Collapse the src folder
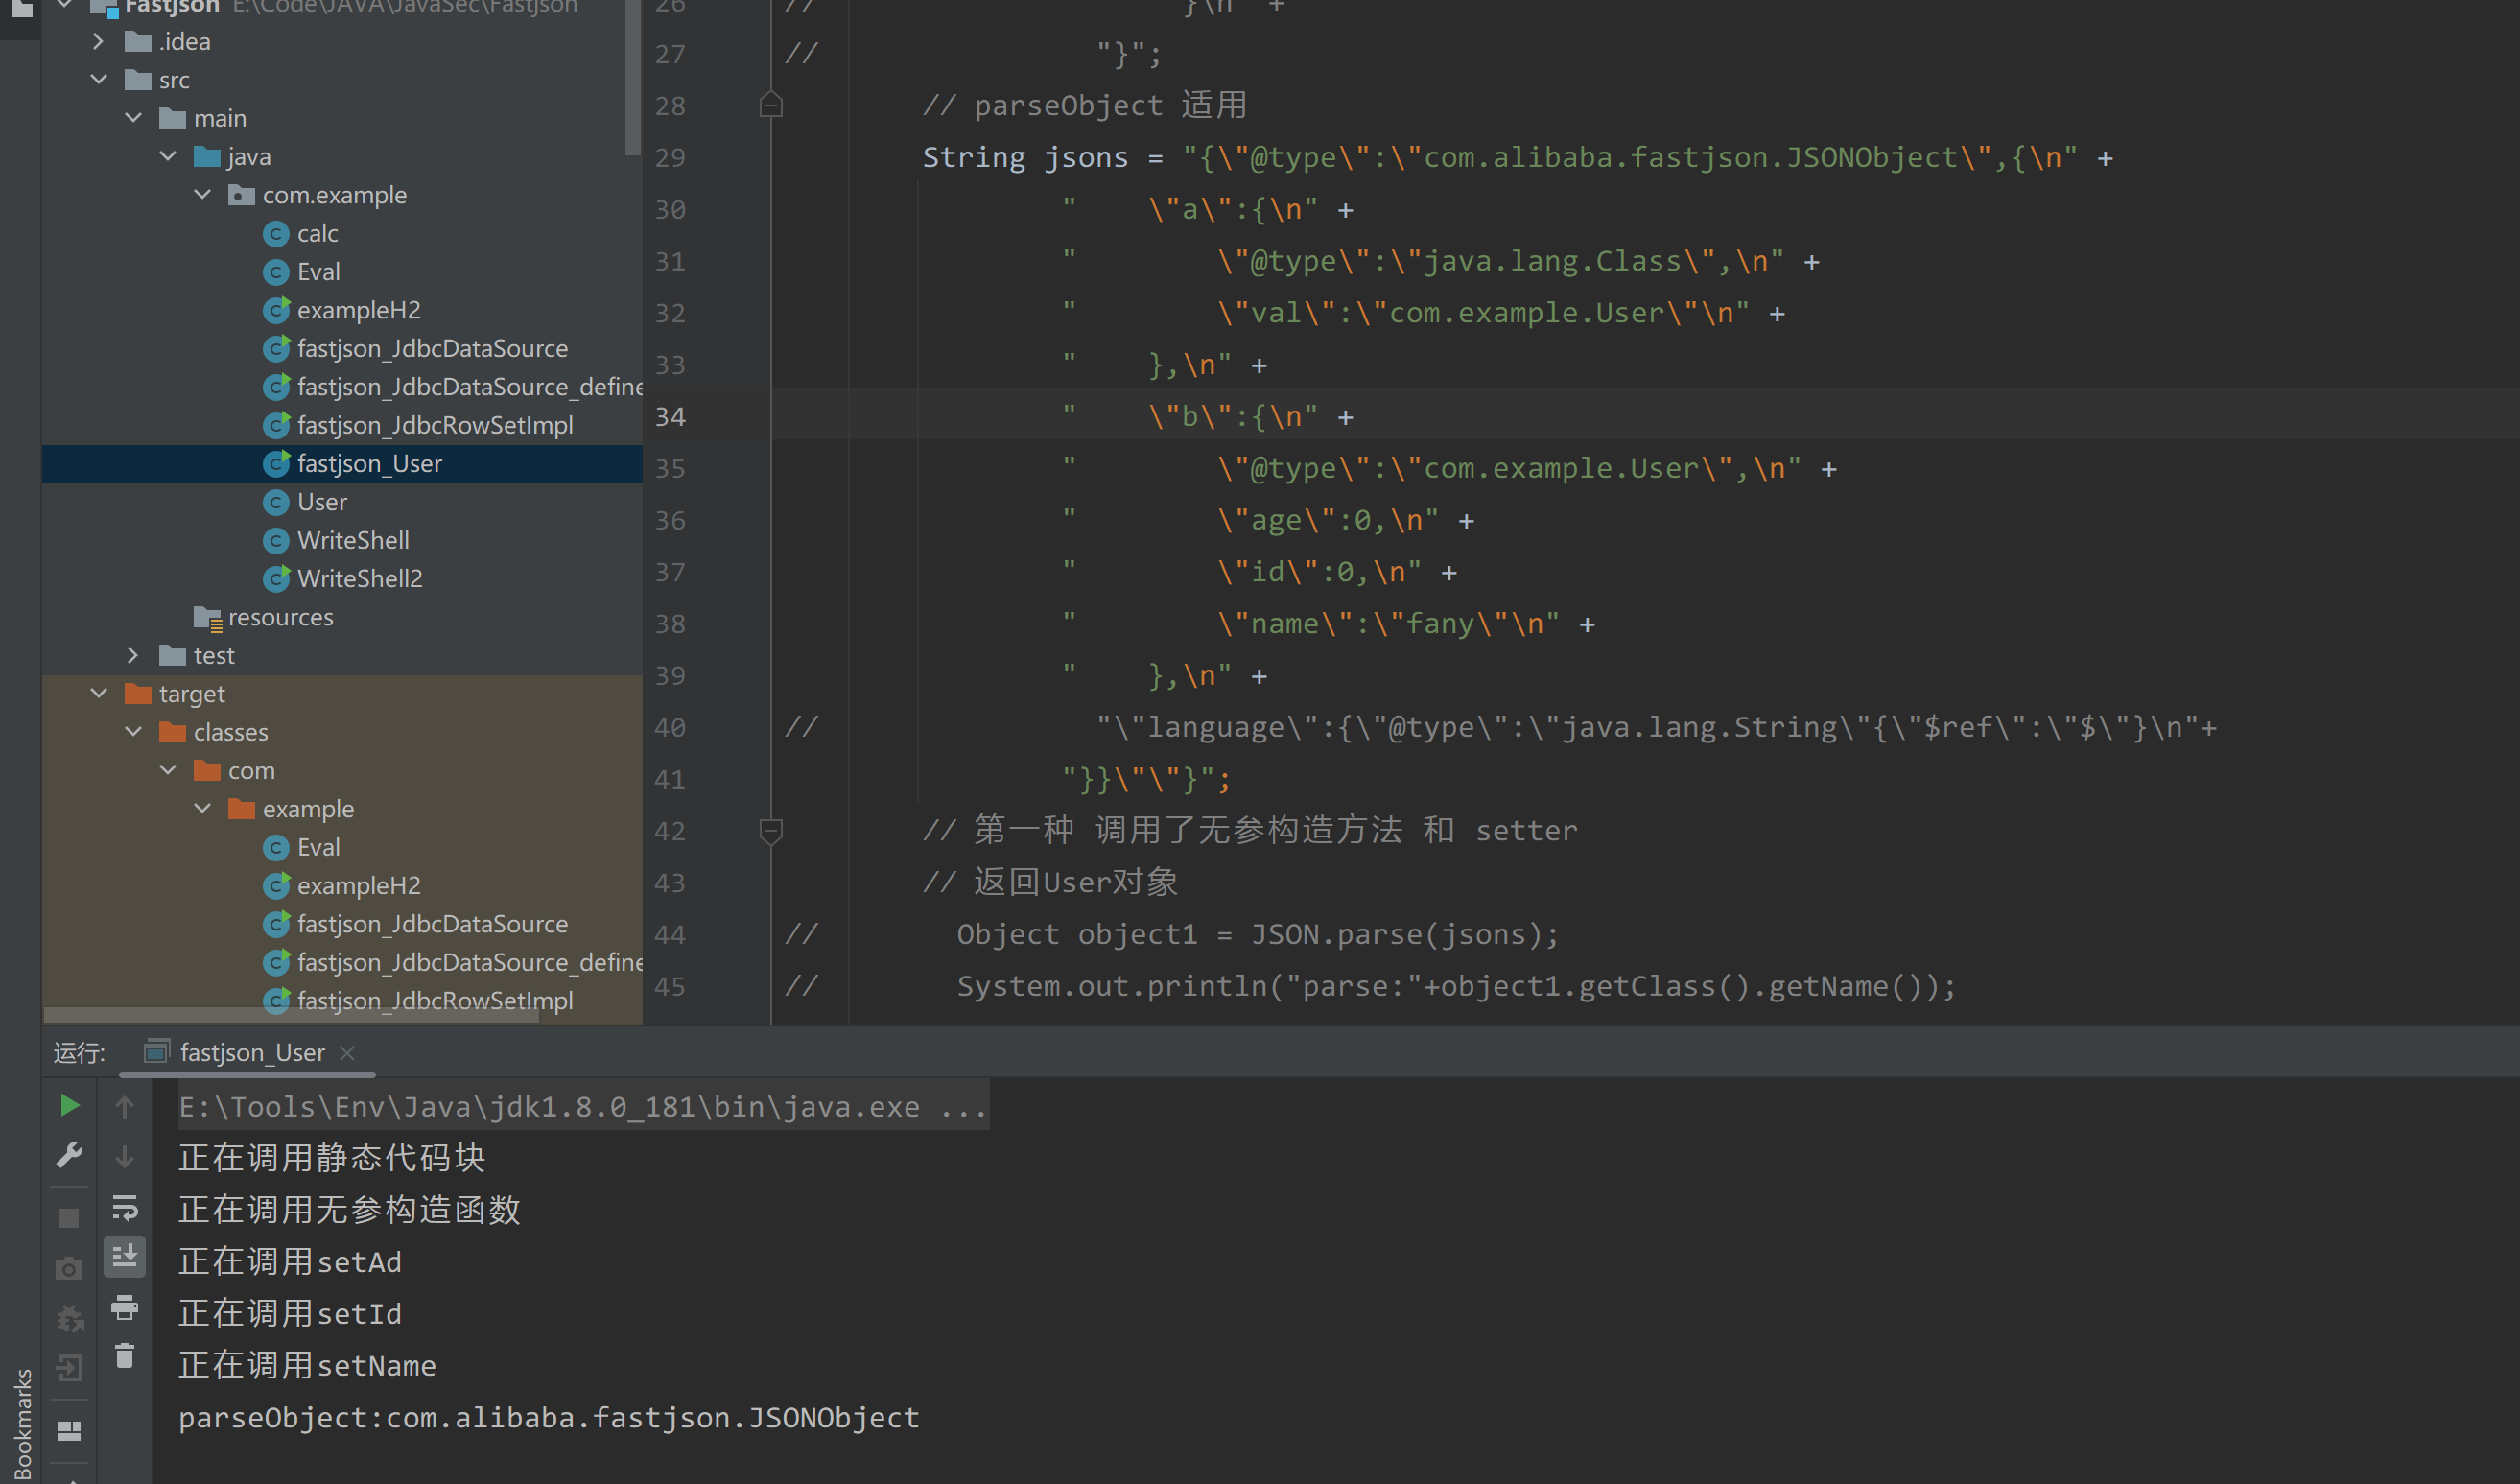The width and height of the screenshot is (2520, 1484). click(98, 79)
